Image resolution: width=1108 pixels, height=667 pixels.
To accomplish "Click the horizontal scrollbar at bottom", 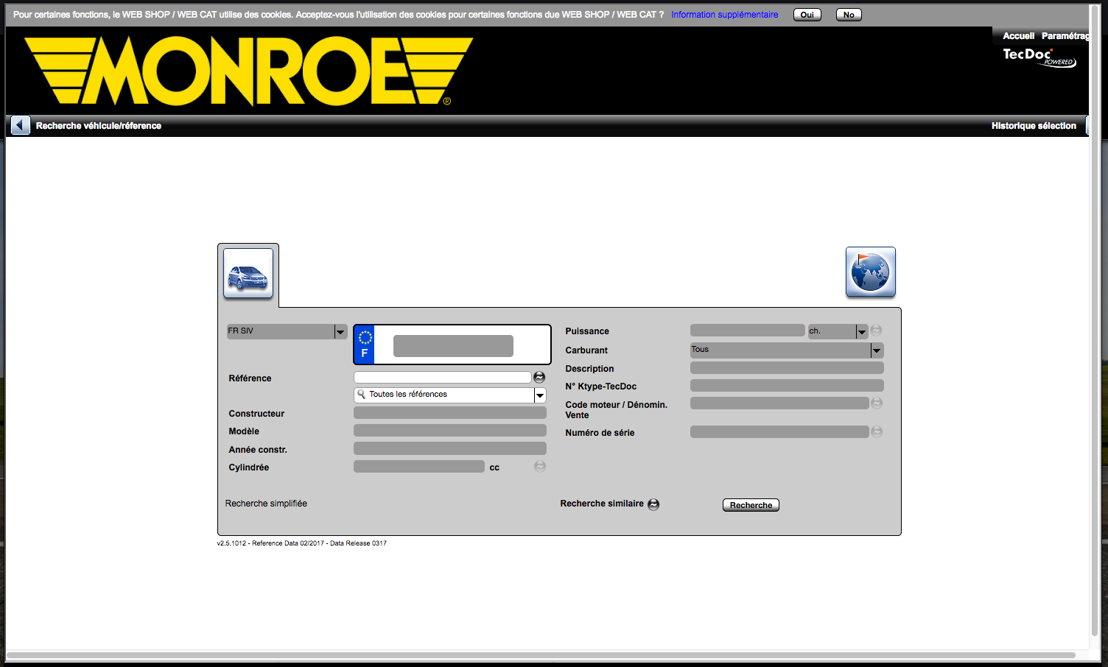I will tap(541, 655).
